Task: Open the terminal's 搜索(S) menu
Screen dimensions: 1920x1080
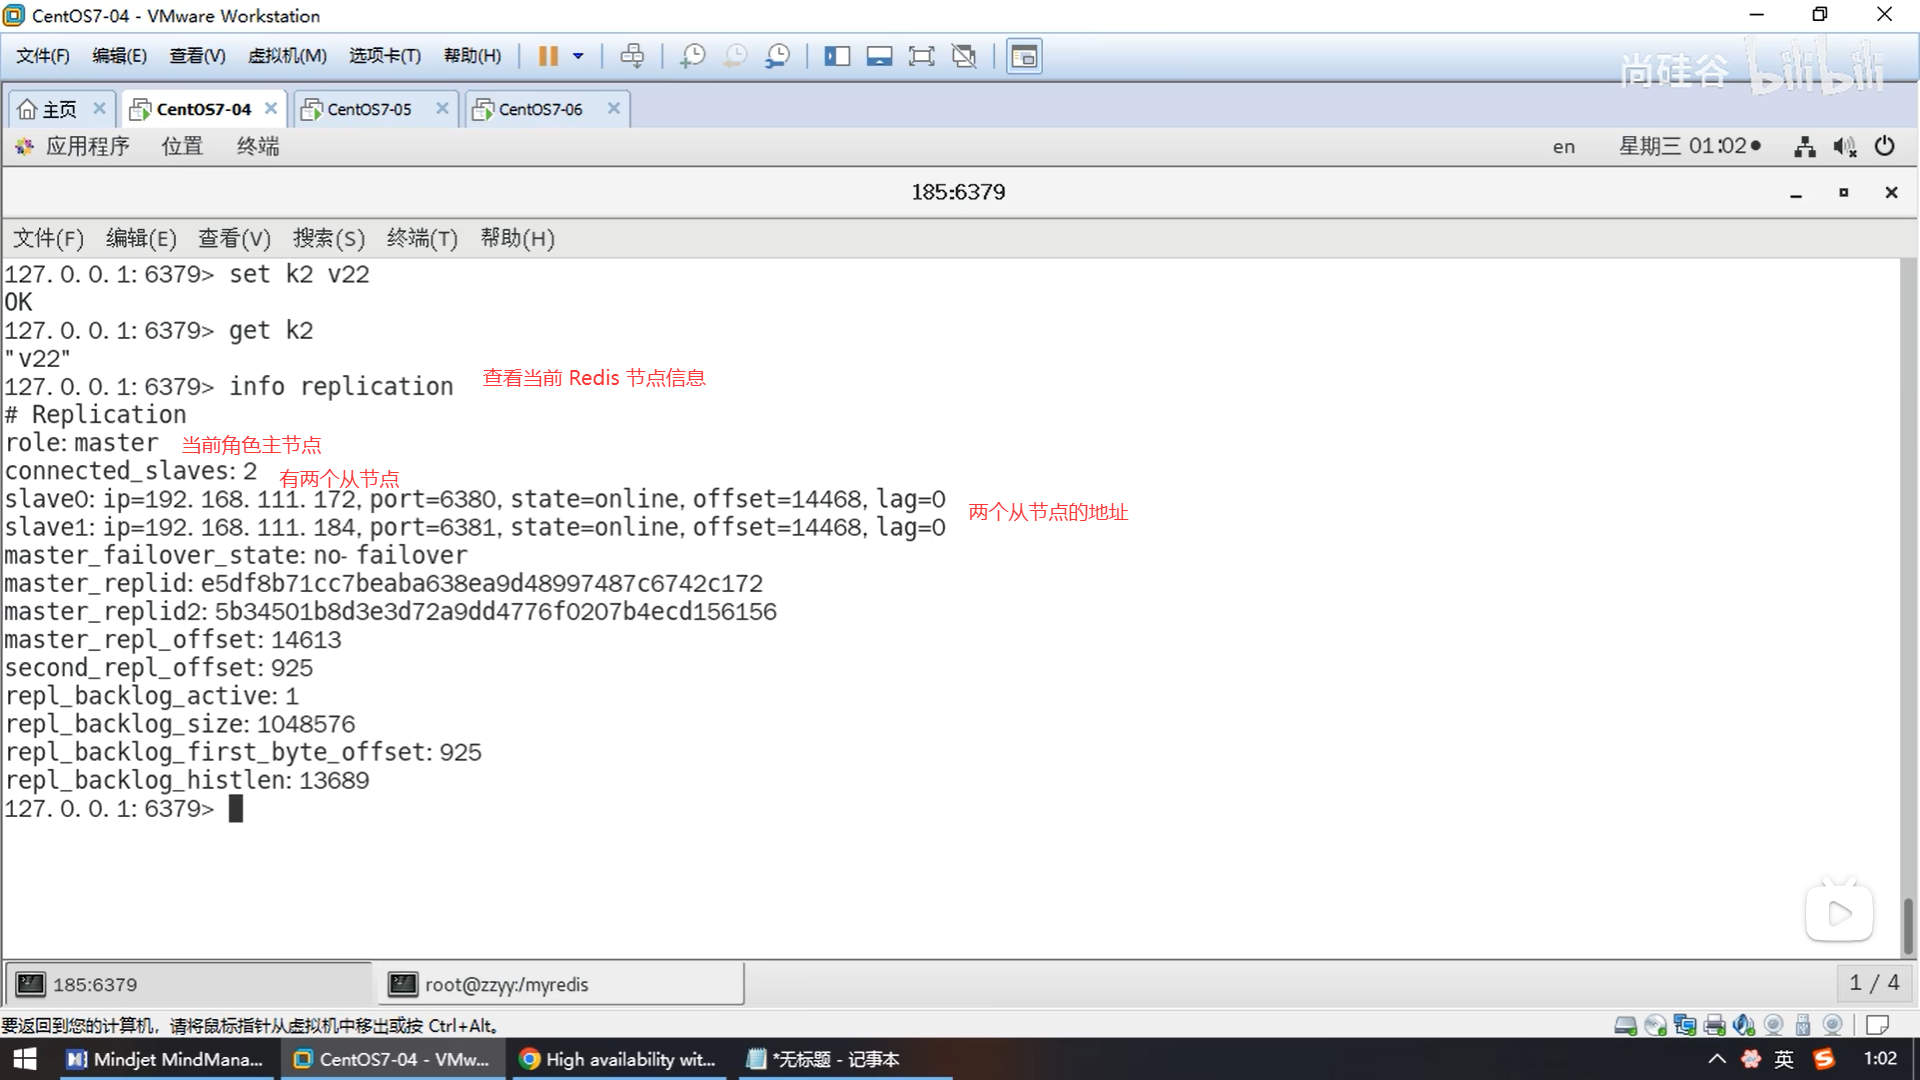Action: click(x=328, y=238)
